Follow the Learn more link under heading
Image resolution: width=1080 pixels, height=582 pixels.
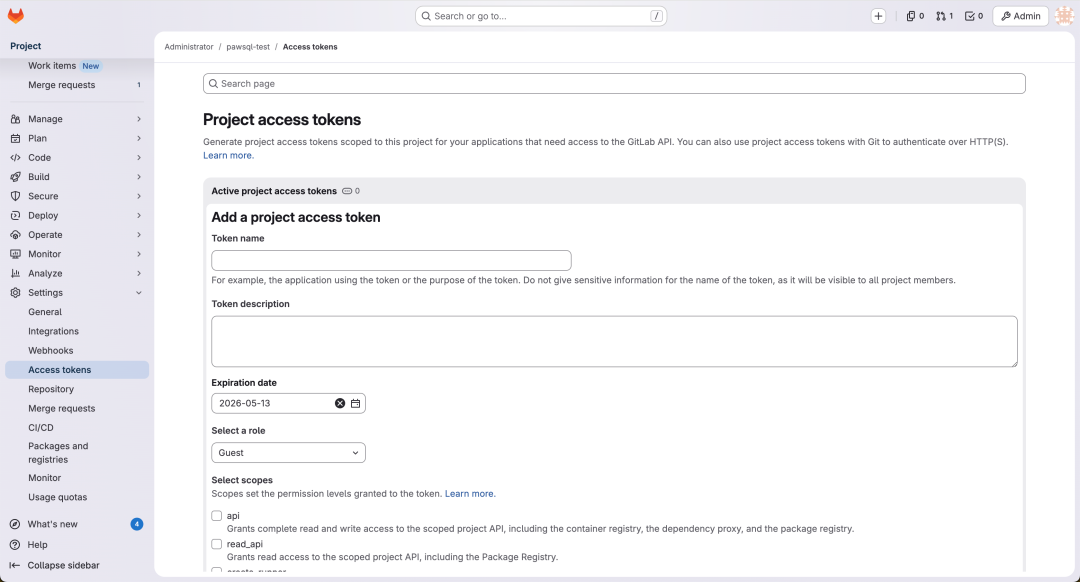[228, 156]
